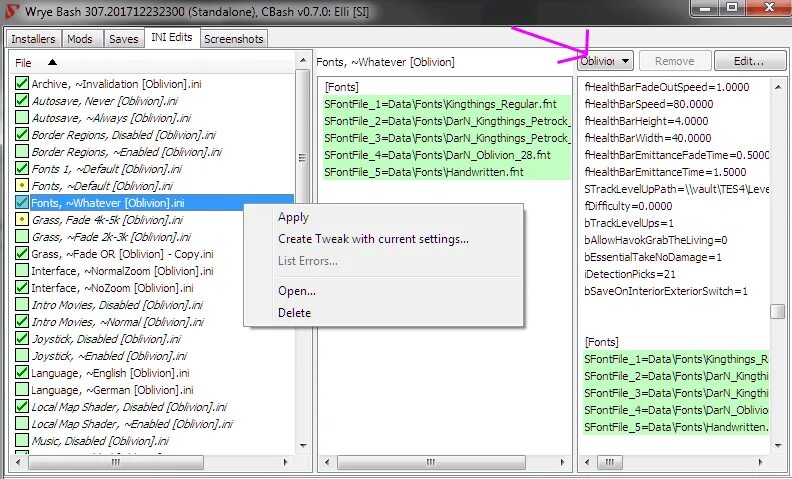Select the Language, ~German [Oblivion].ini file name
792x479 pixels.
pyautogui.click(x=112, y=390)
